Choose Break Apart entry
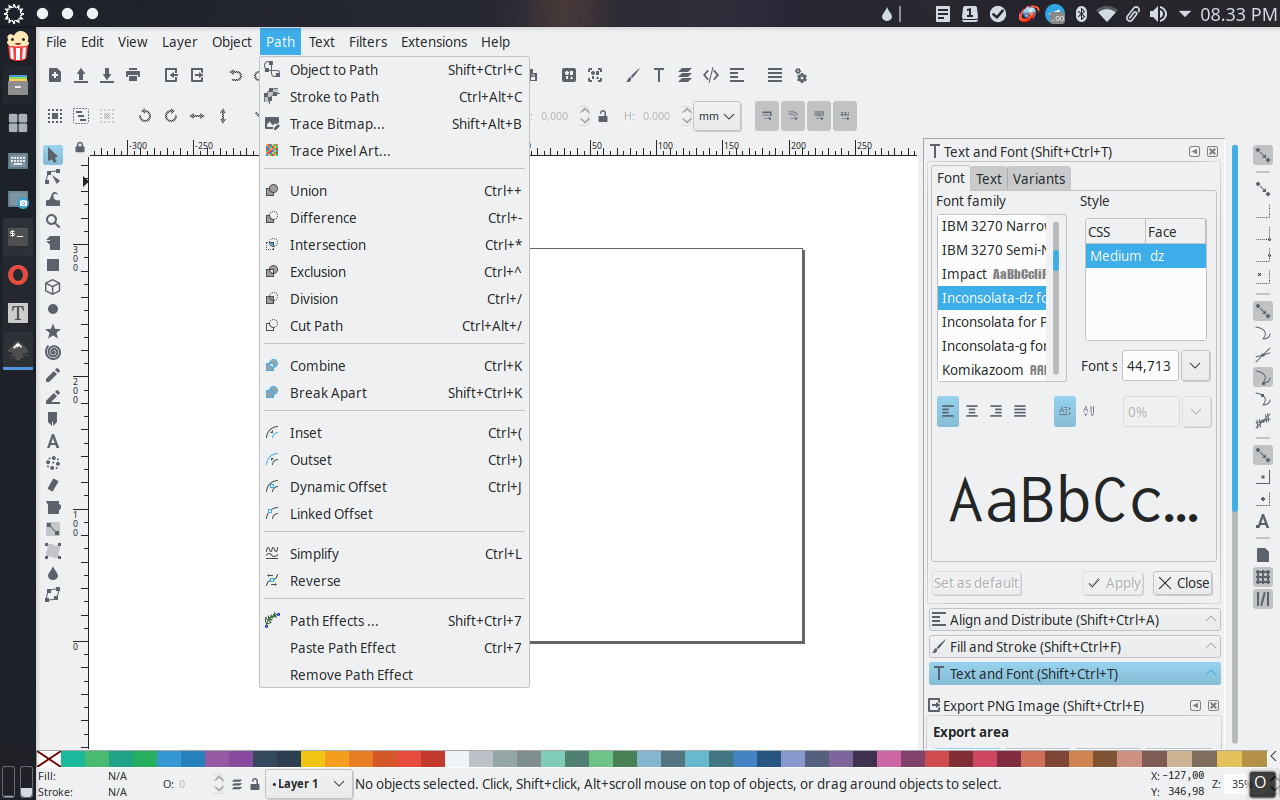1280x800 pixels. 394,393
